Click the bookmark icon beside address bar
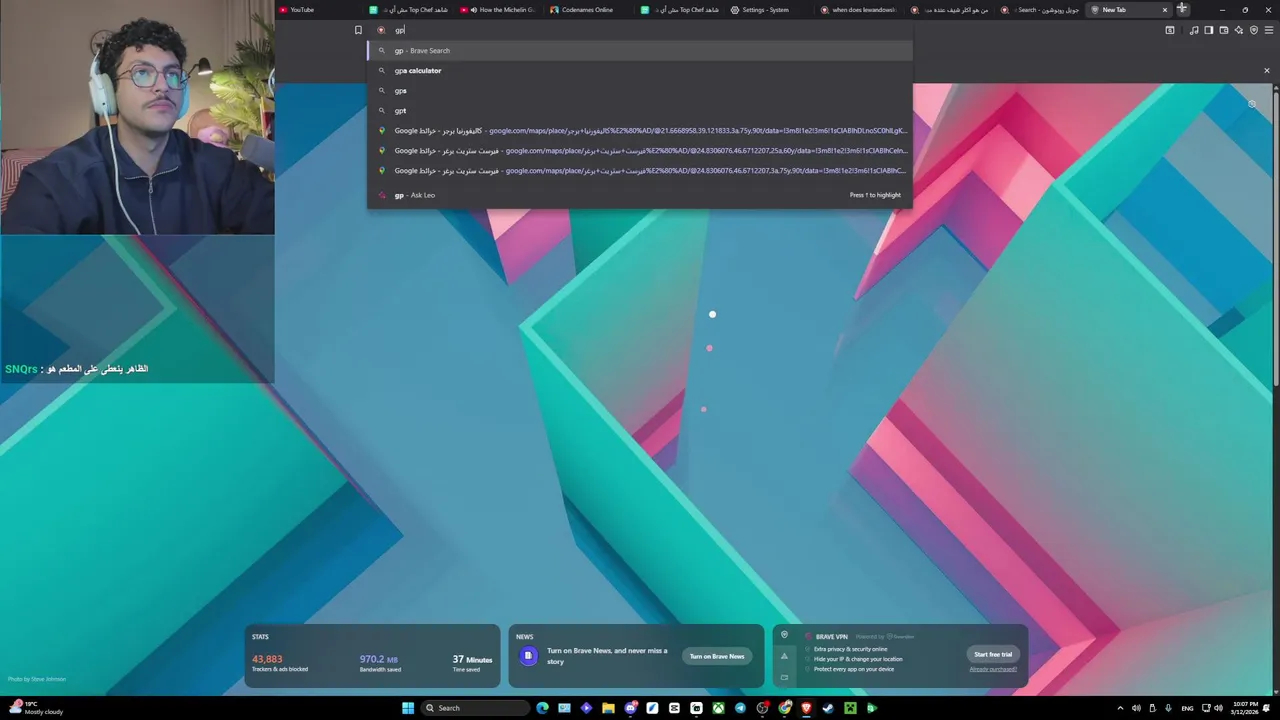The width and height of the screenshot is (1280, 720). (x=358, y=30)
